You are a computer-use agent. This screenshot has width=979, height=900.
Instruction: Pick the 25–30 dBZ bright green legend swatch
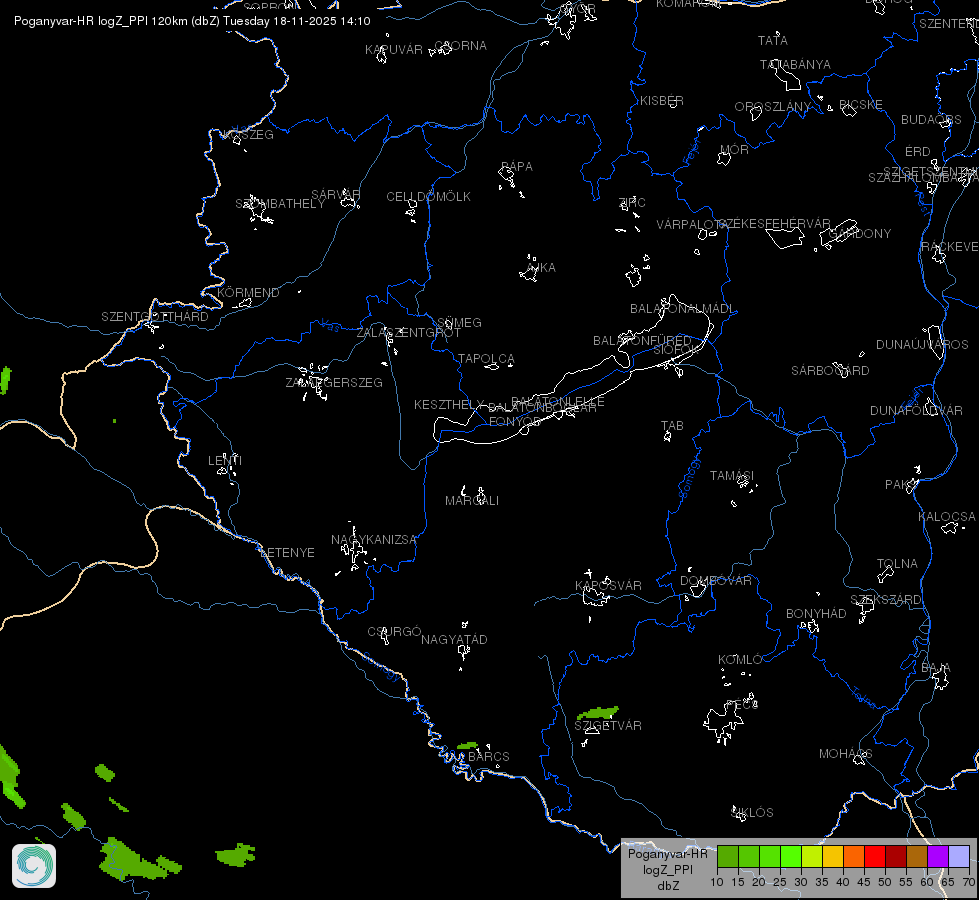(x=790, y=856)
